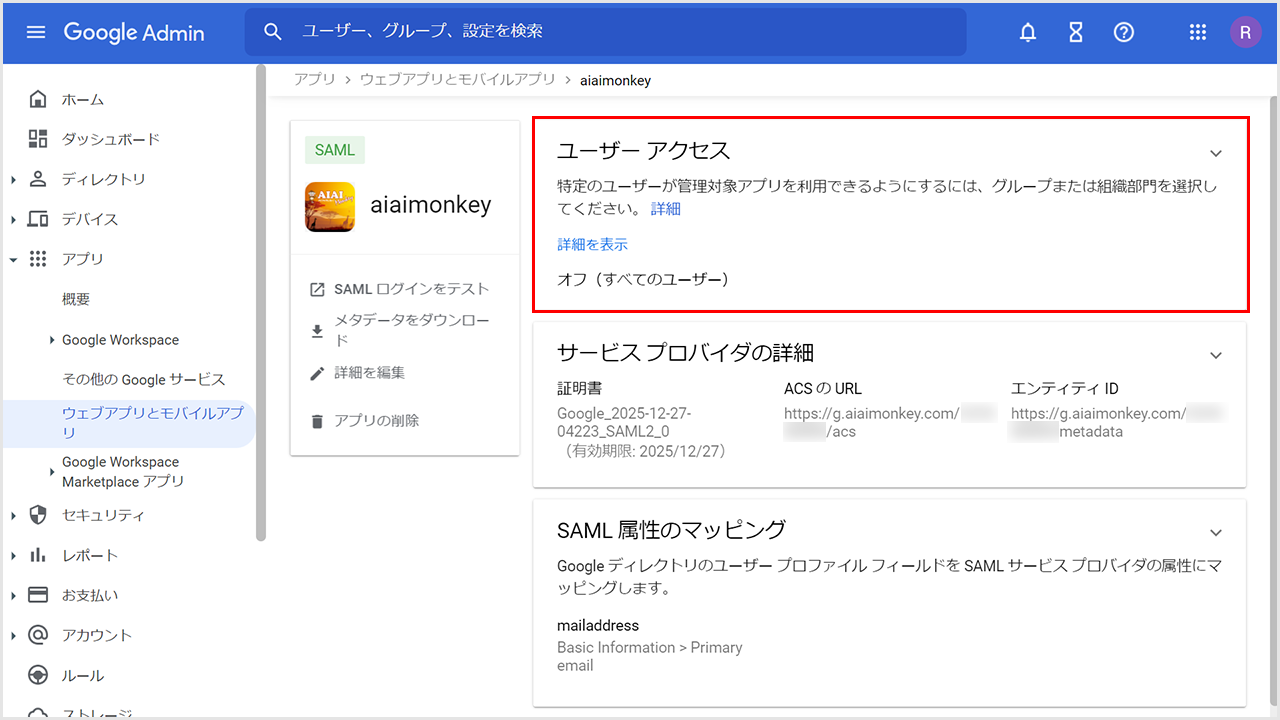Viewport: 1280px width, 720px height.
Task: Expand the サービス プロバイダの詳細 section chevron
Action: coord(1216,355)
